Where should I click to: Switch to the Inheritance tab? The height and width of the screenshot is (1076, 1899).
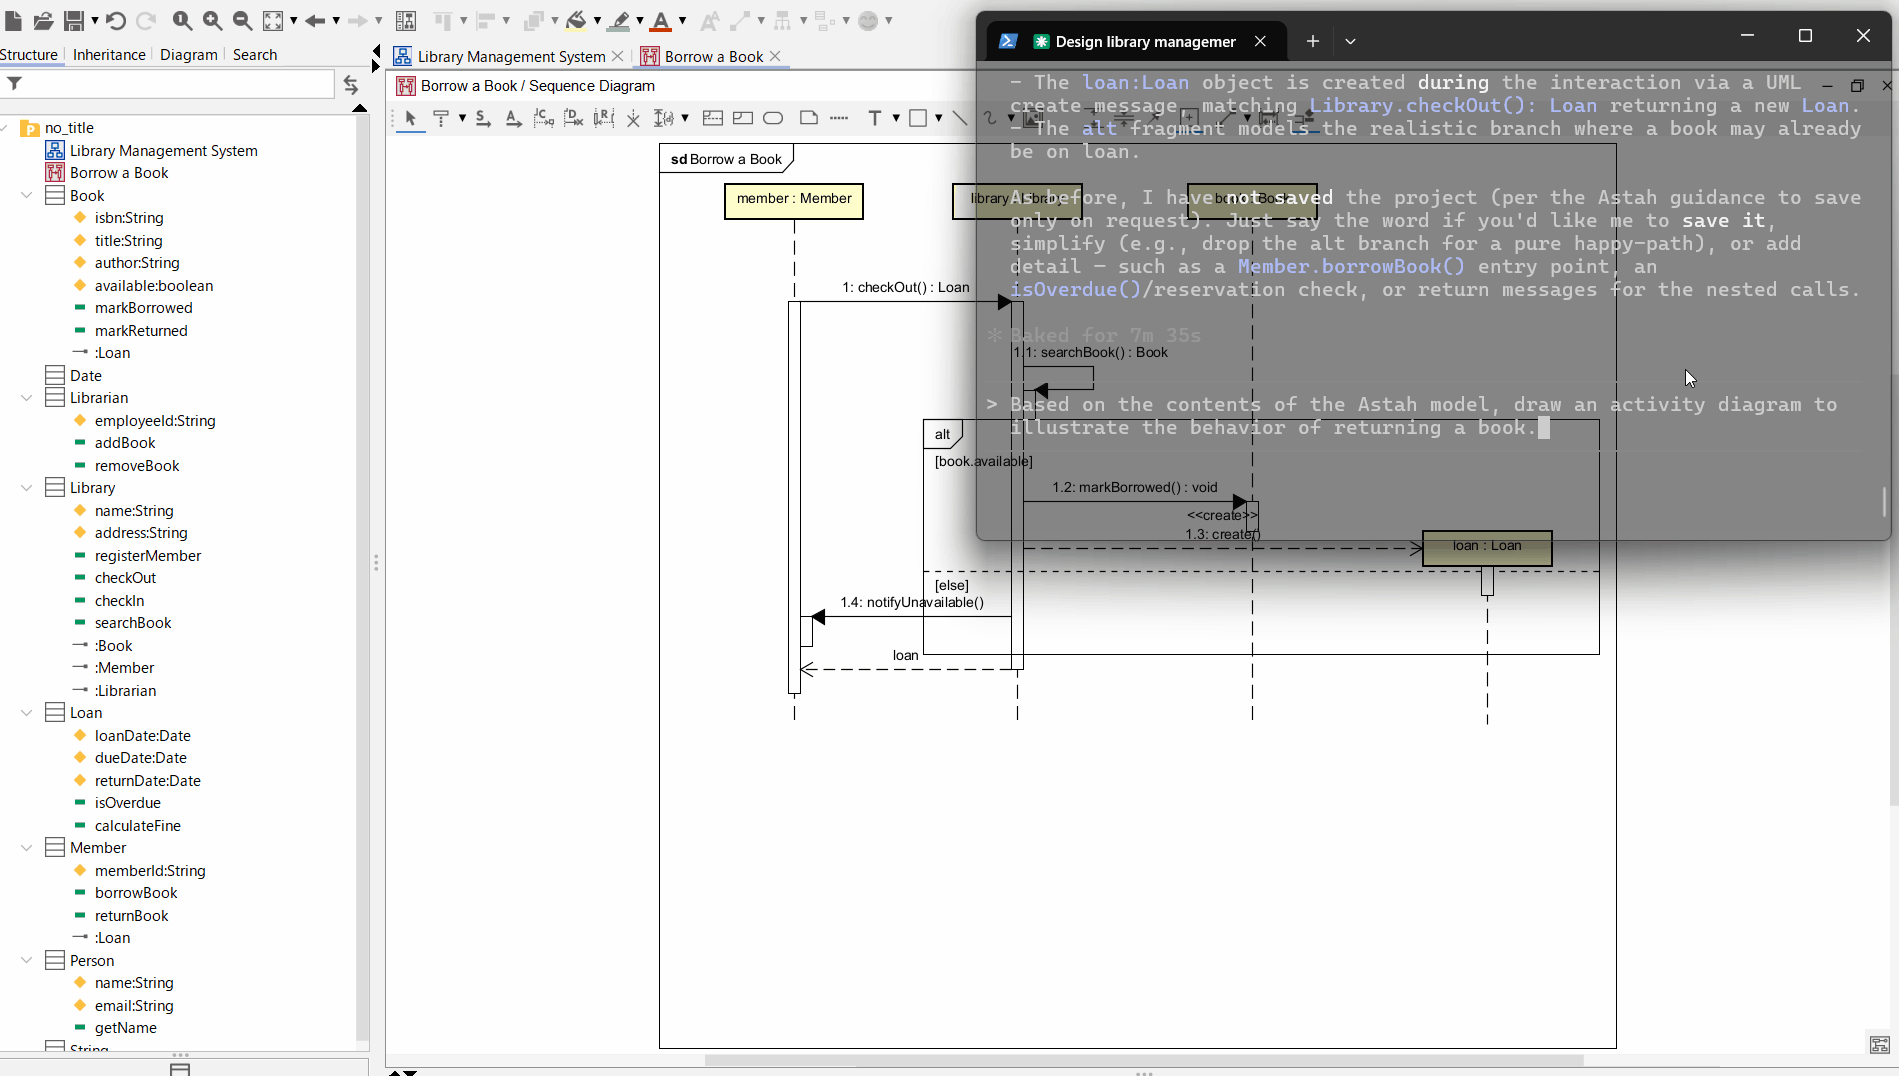point(109,55)
